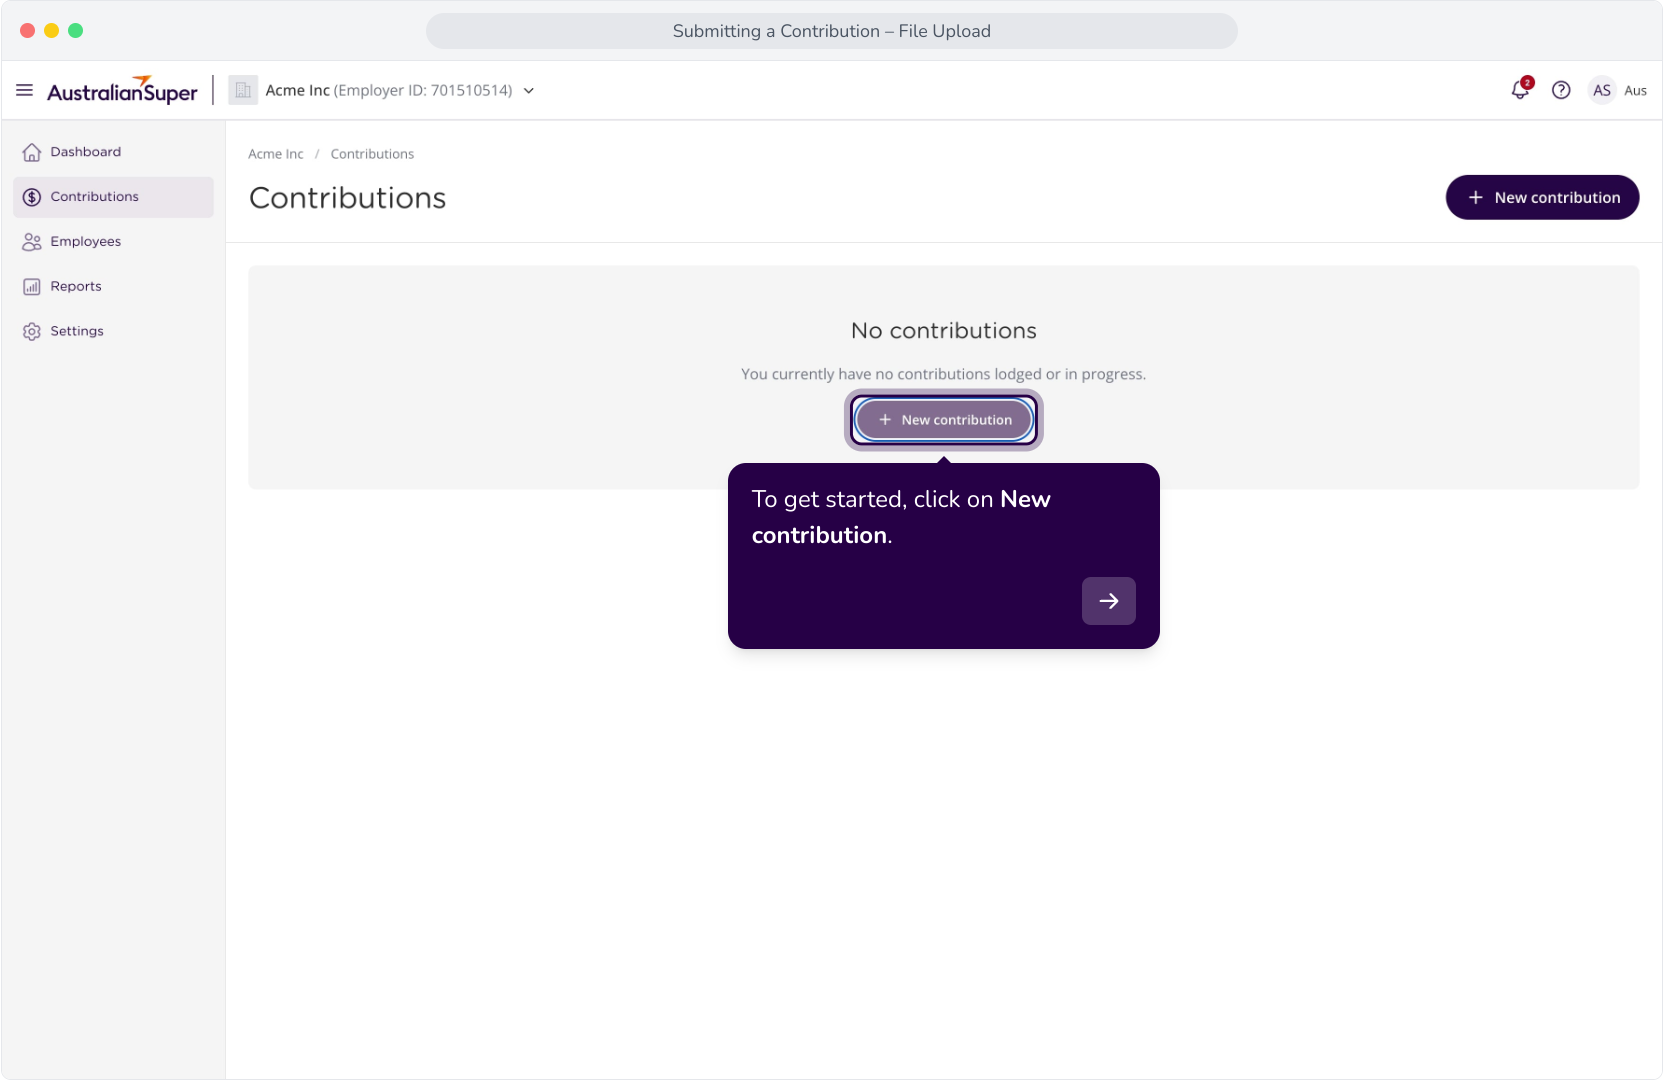
Task: Open the help question mark icon
Action: pyautogui.click(x=1561, y=90)
